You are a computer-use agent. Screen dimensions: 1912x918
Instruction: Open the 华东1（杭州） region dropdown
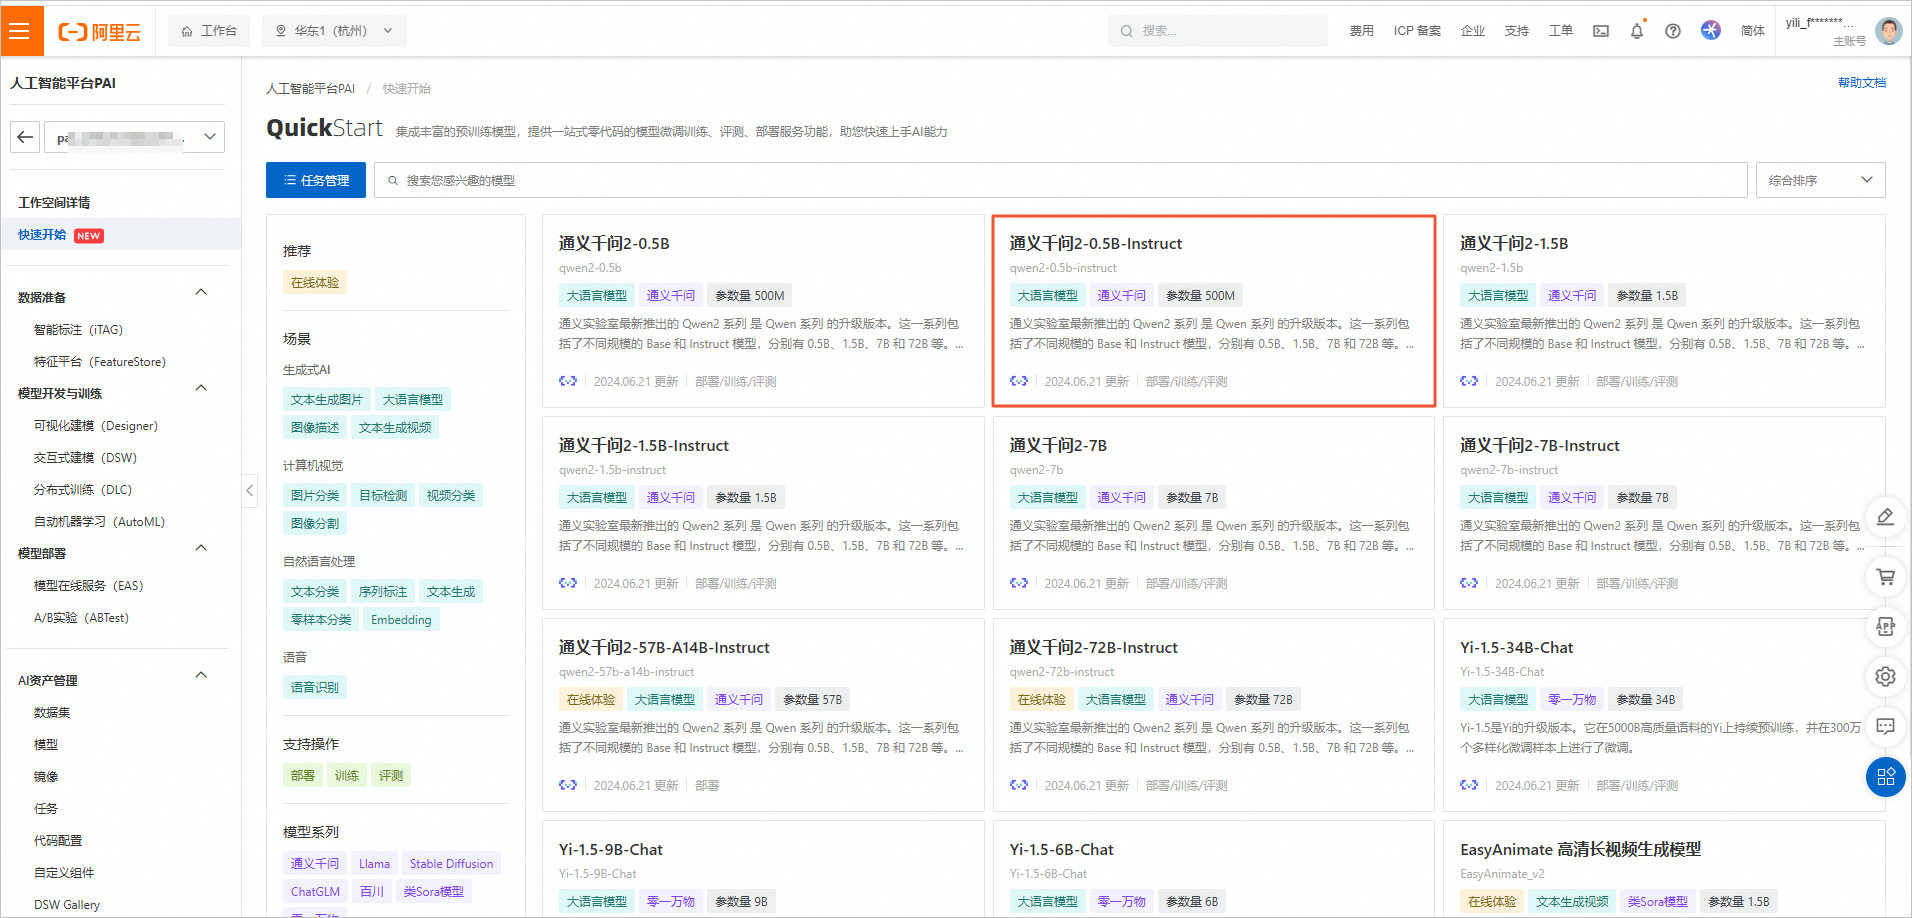pyautogui.click(x=334, y=31)
